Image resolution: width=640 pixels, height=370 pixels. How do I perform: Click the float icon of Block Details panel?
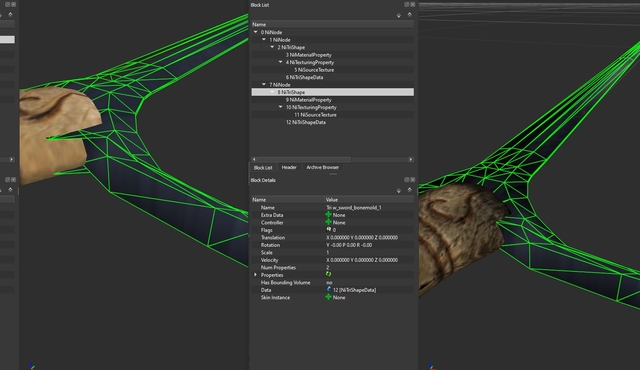point(407,179)
